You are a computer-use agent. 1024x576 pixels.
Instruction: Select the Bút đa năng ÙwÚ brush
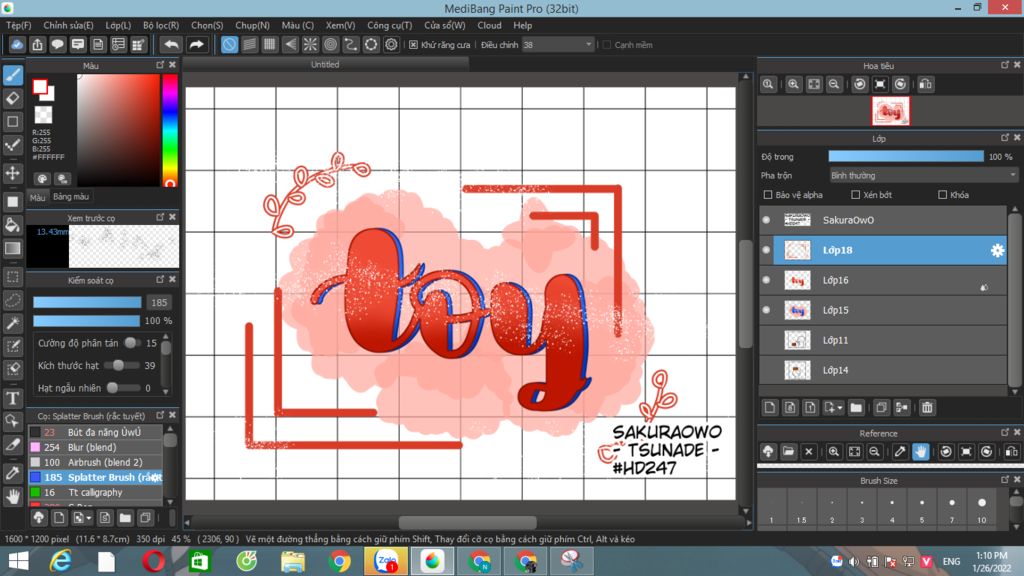[95, 432]
